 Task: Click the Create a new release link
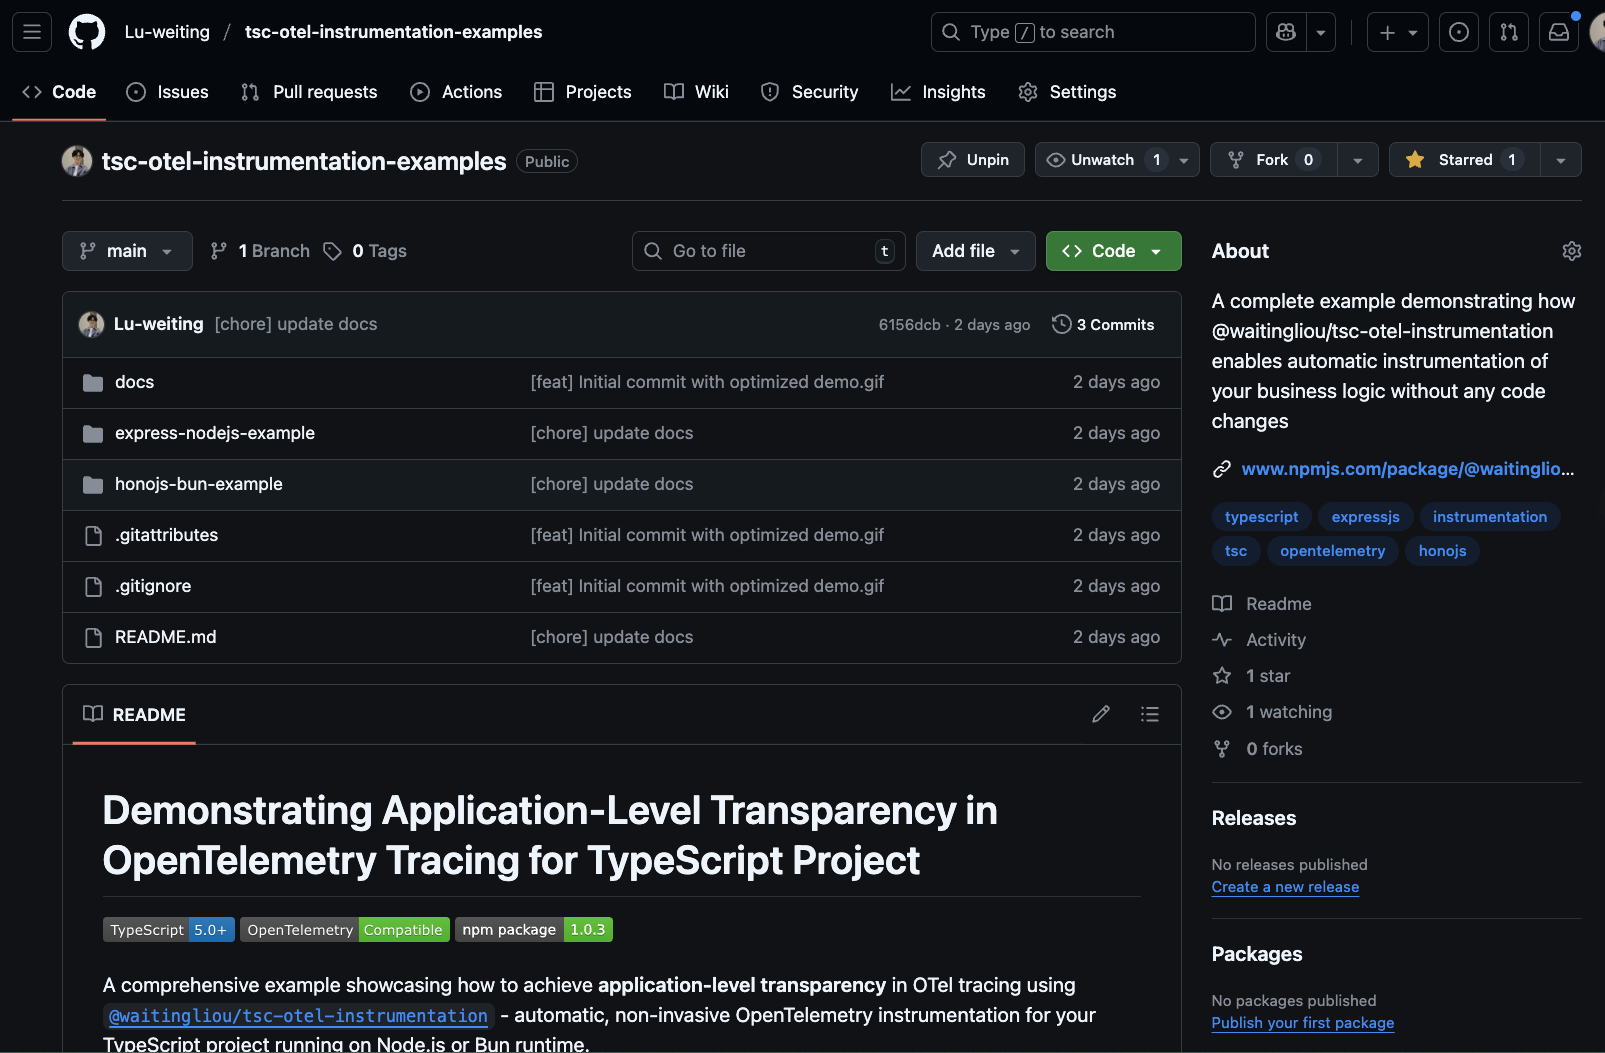click(x=1285, y=887)
